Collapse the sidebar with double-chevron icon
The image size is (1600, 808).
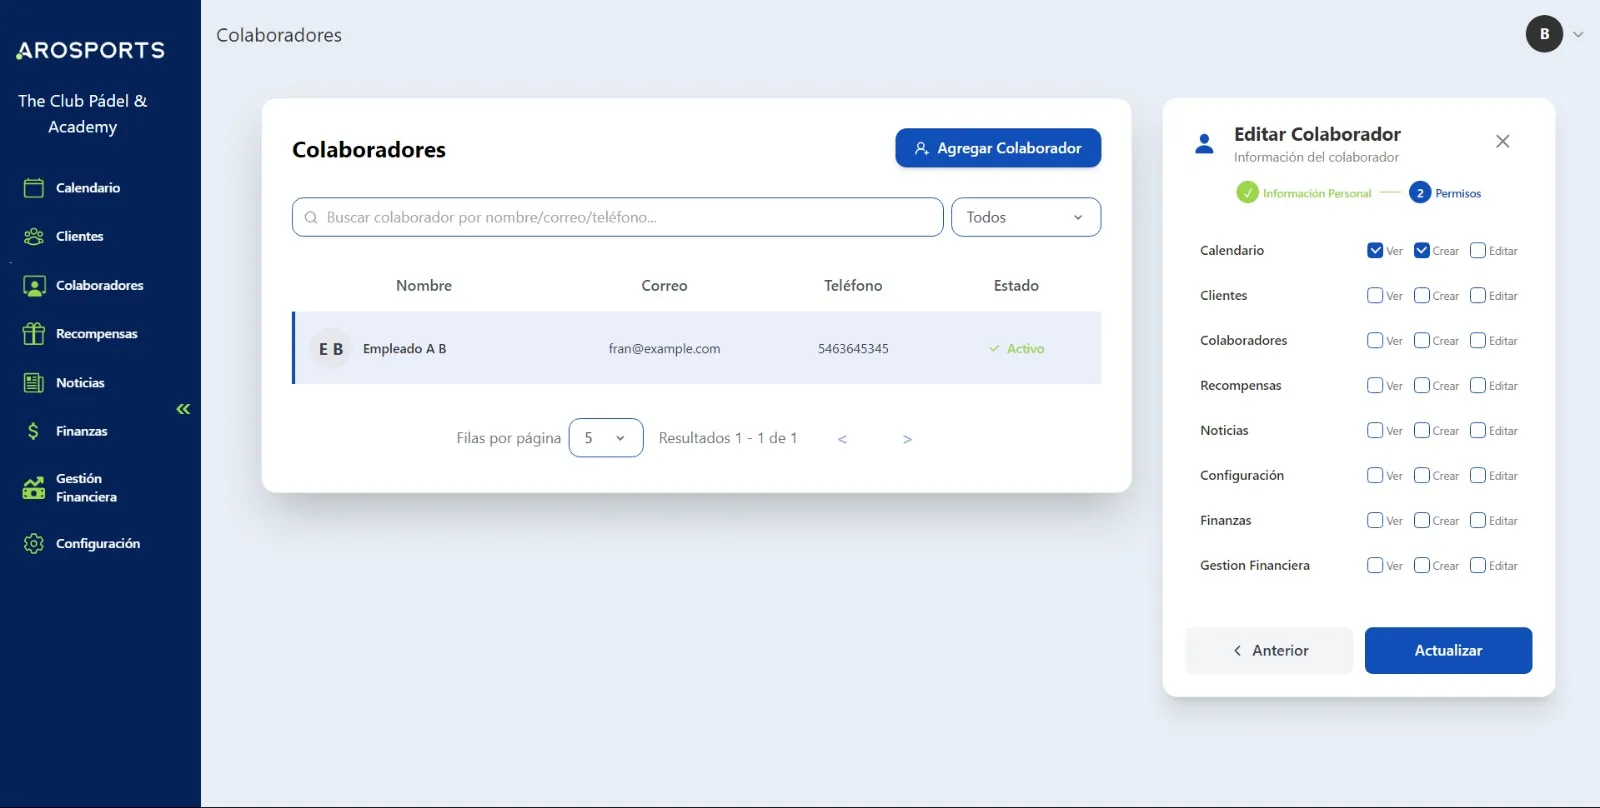coord(183,409)
